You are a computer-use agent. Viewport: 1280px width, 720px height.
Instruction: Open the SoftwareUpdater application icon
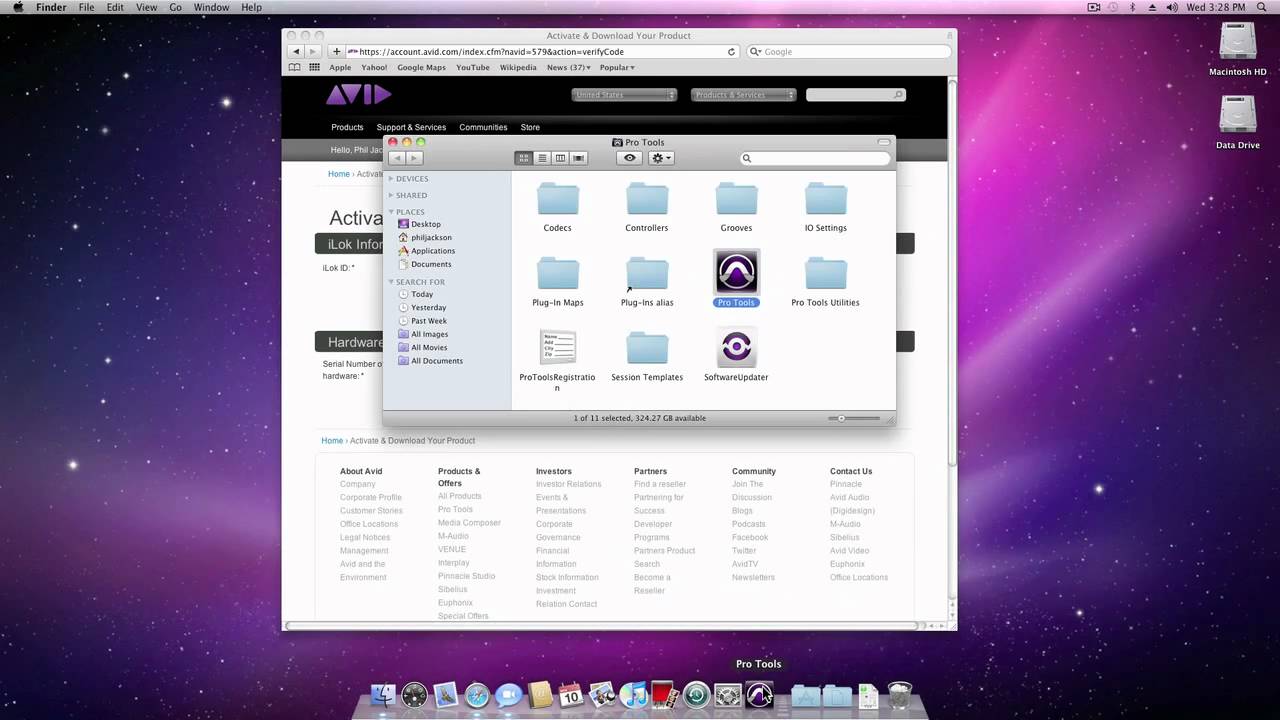[x=736, y=347]
